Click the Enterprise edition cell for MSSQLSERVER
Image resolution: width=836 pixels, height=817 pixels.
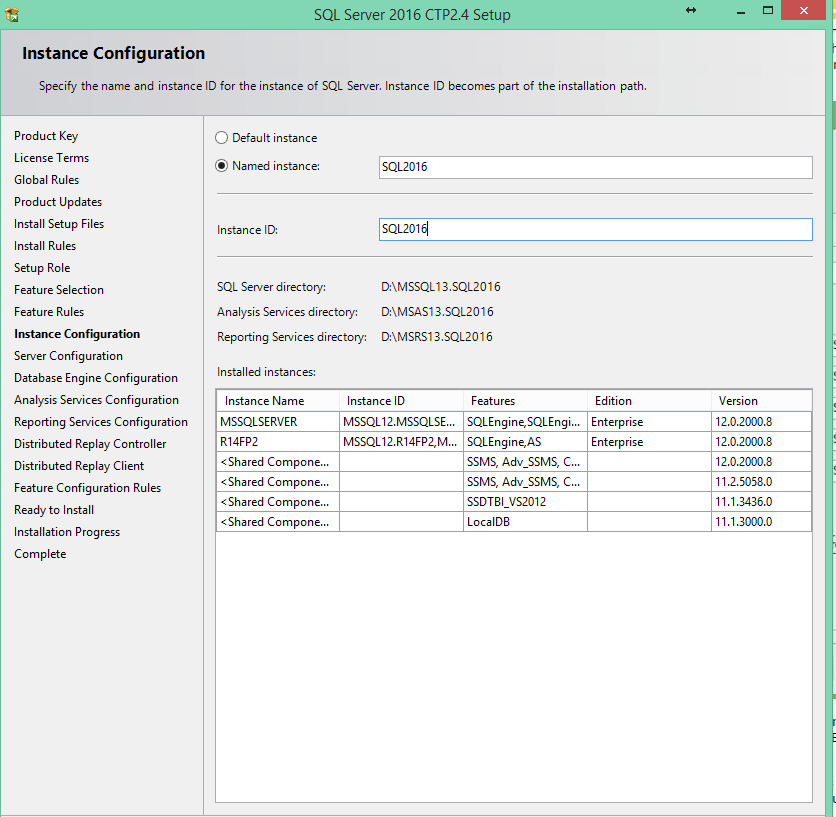(x=649, y=422)
